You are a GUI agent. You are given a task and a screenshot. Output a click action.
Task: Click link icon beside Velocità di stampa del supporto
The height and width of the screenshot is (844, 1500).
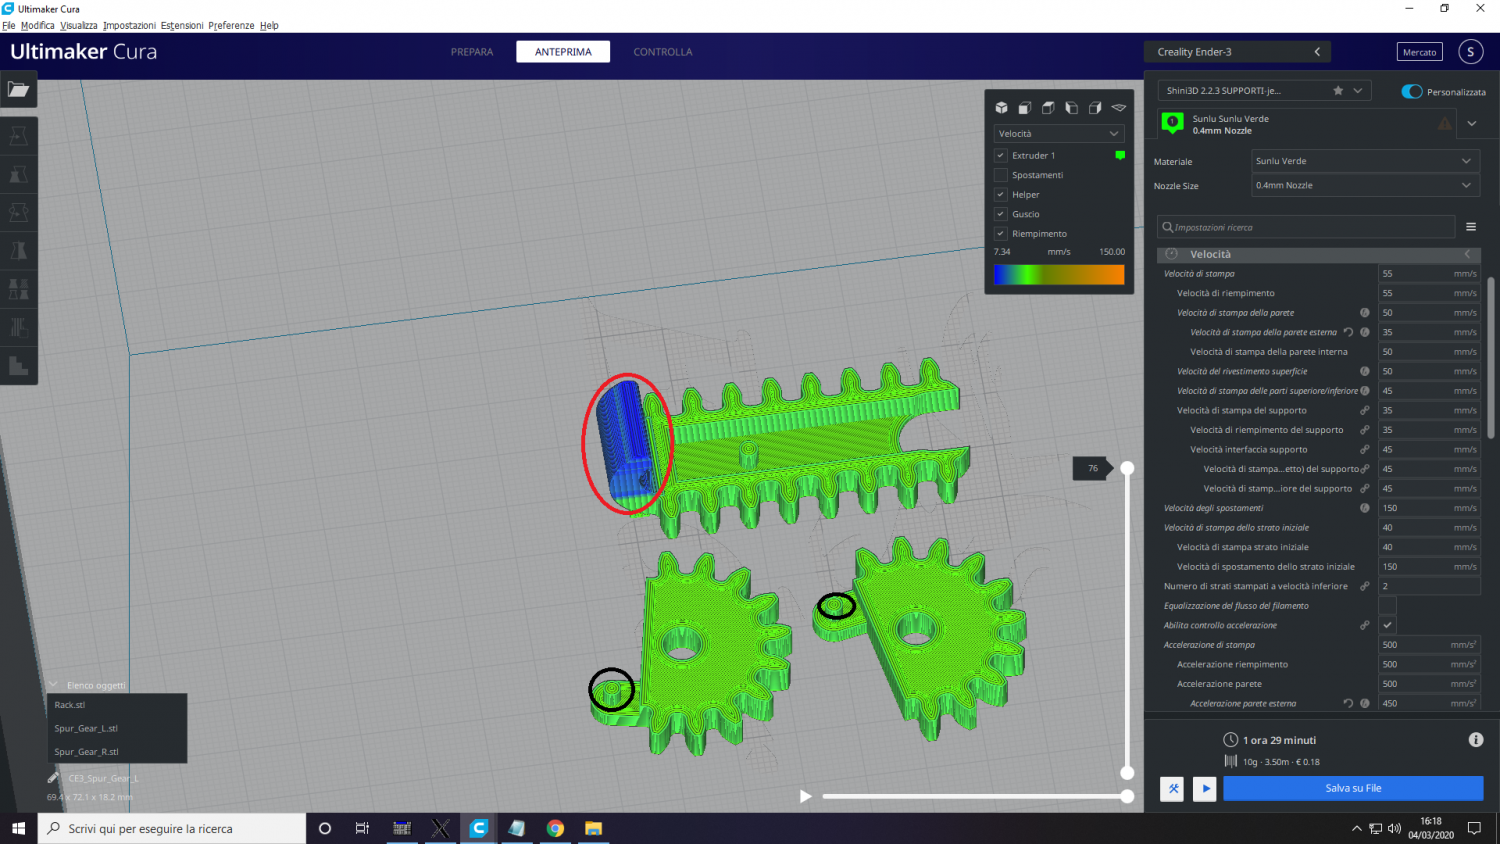tap(1365, 410)
